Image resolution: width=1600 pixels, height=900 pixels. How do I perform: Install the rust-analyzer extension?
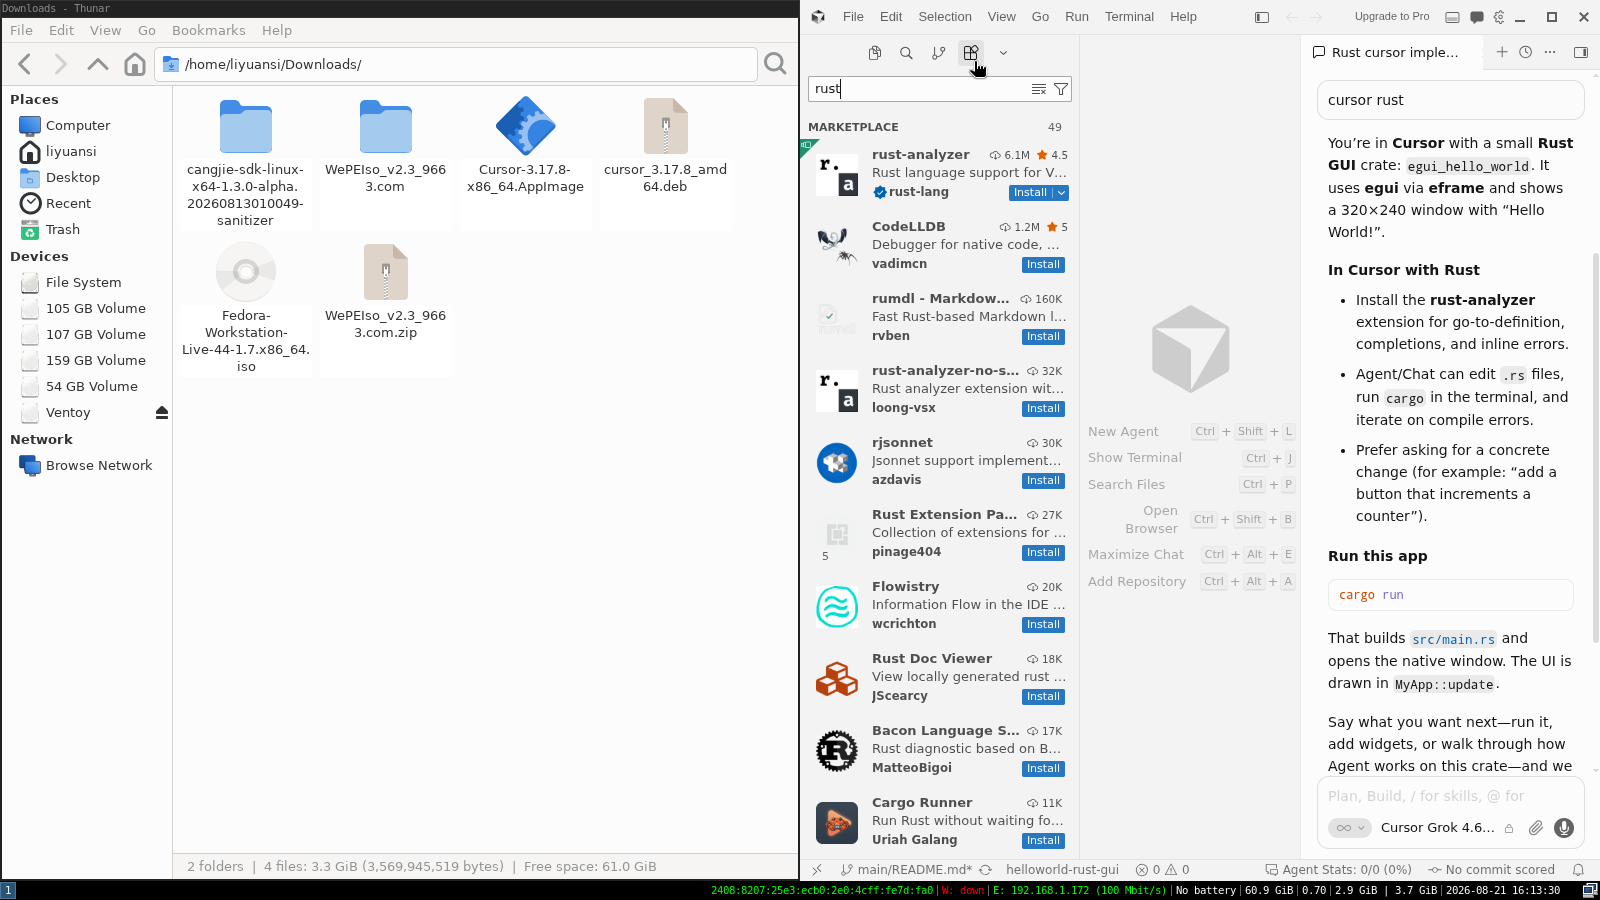tap(1031, 193)
